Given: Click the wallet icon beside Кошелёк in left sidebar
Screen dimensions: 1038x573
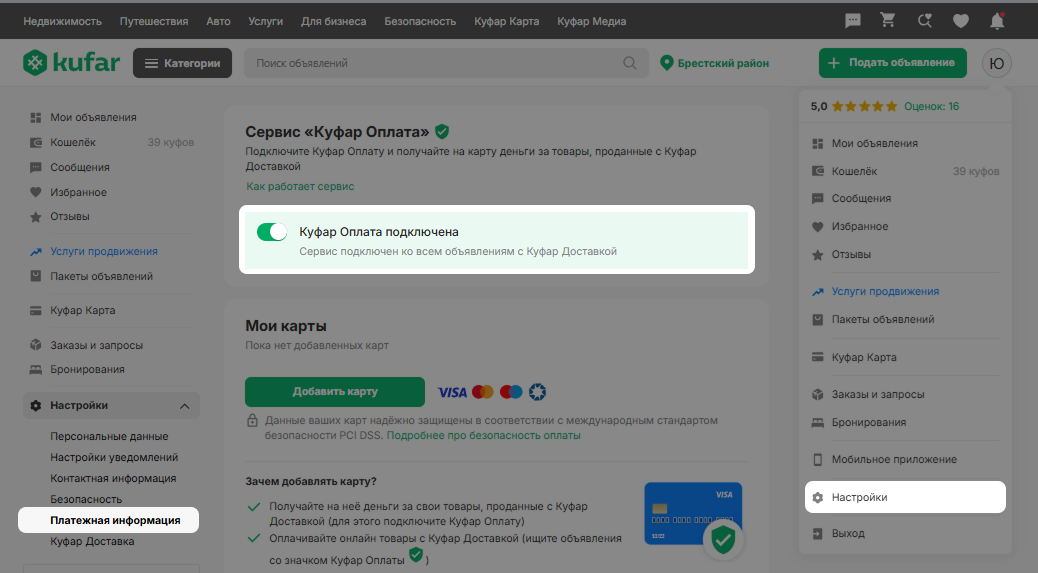Looking at the screenshot, I should point(36,142).
